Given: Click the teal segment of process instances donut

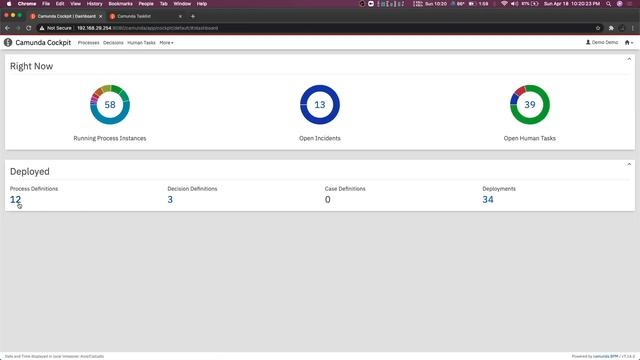Looking at the screenshot, I should (109, 120).
